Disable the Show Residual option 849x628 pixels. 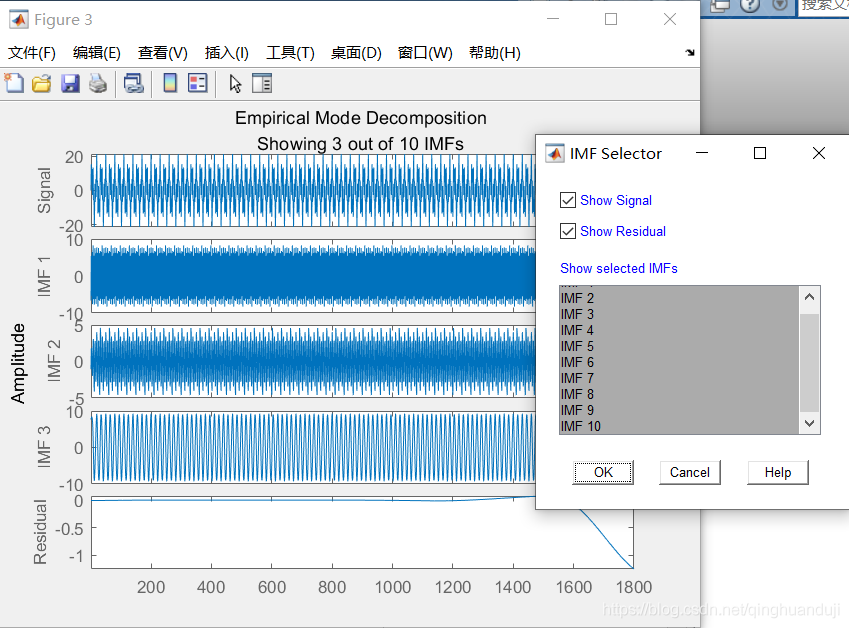[x=568, y=231]
